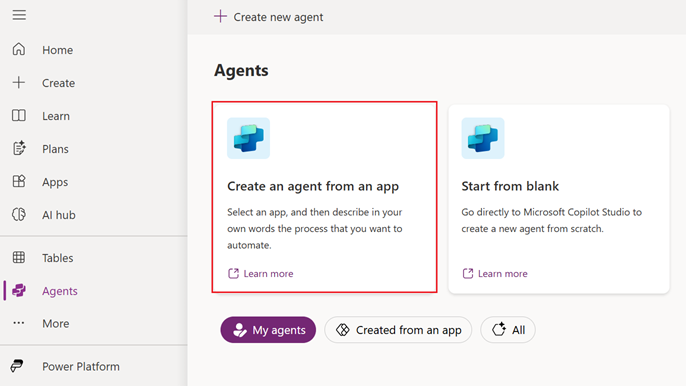Click Copilot icon on Start from blank card
The height and width of the screenshot is (386, 686).
point(483,138)
